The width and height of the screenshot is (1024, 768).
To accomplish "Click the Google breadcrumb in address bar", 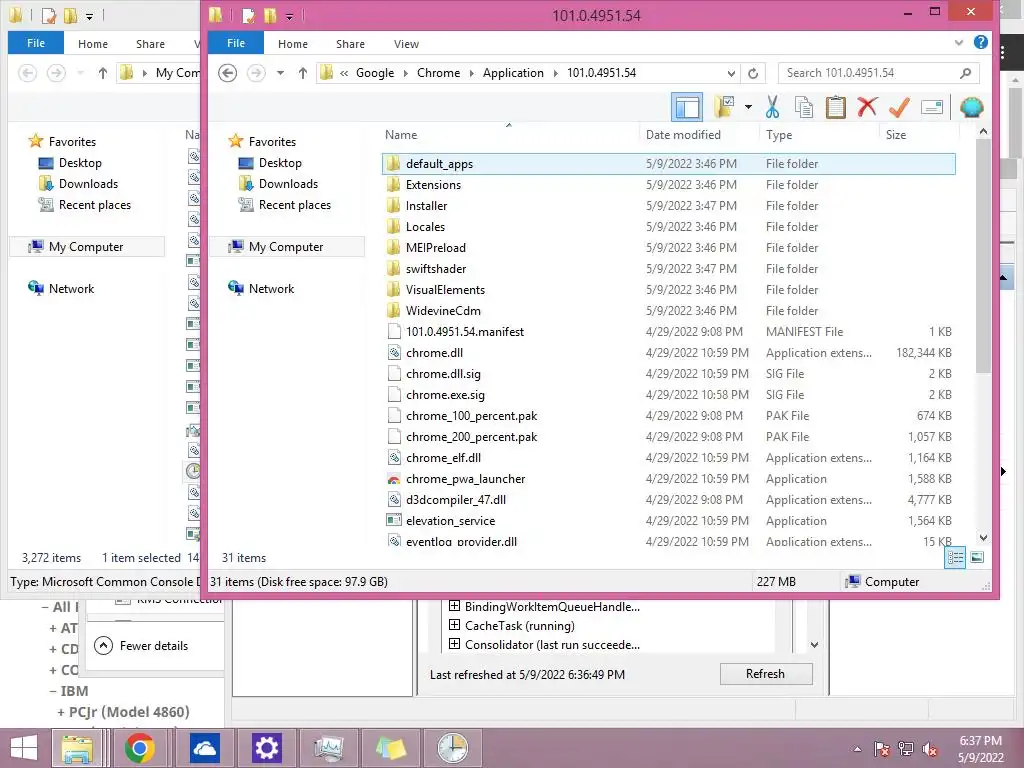I will [375, 73].
